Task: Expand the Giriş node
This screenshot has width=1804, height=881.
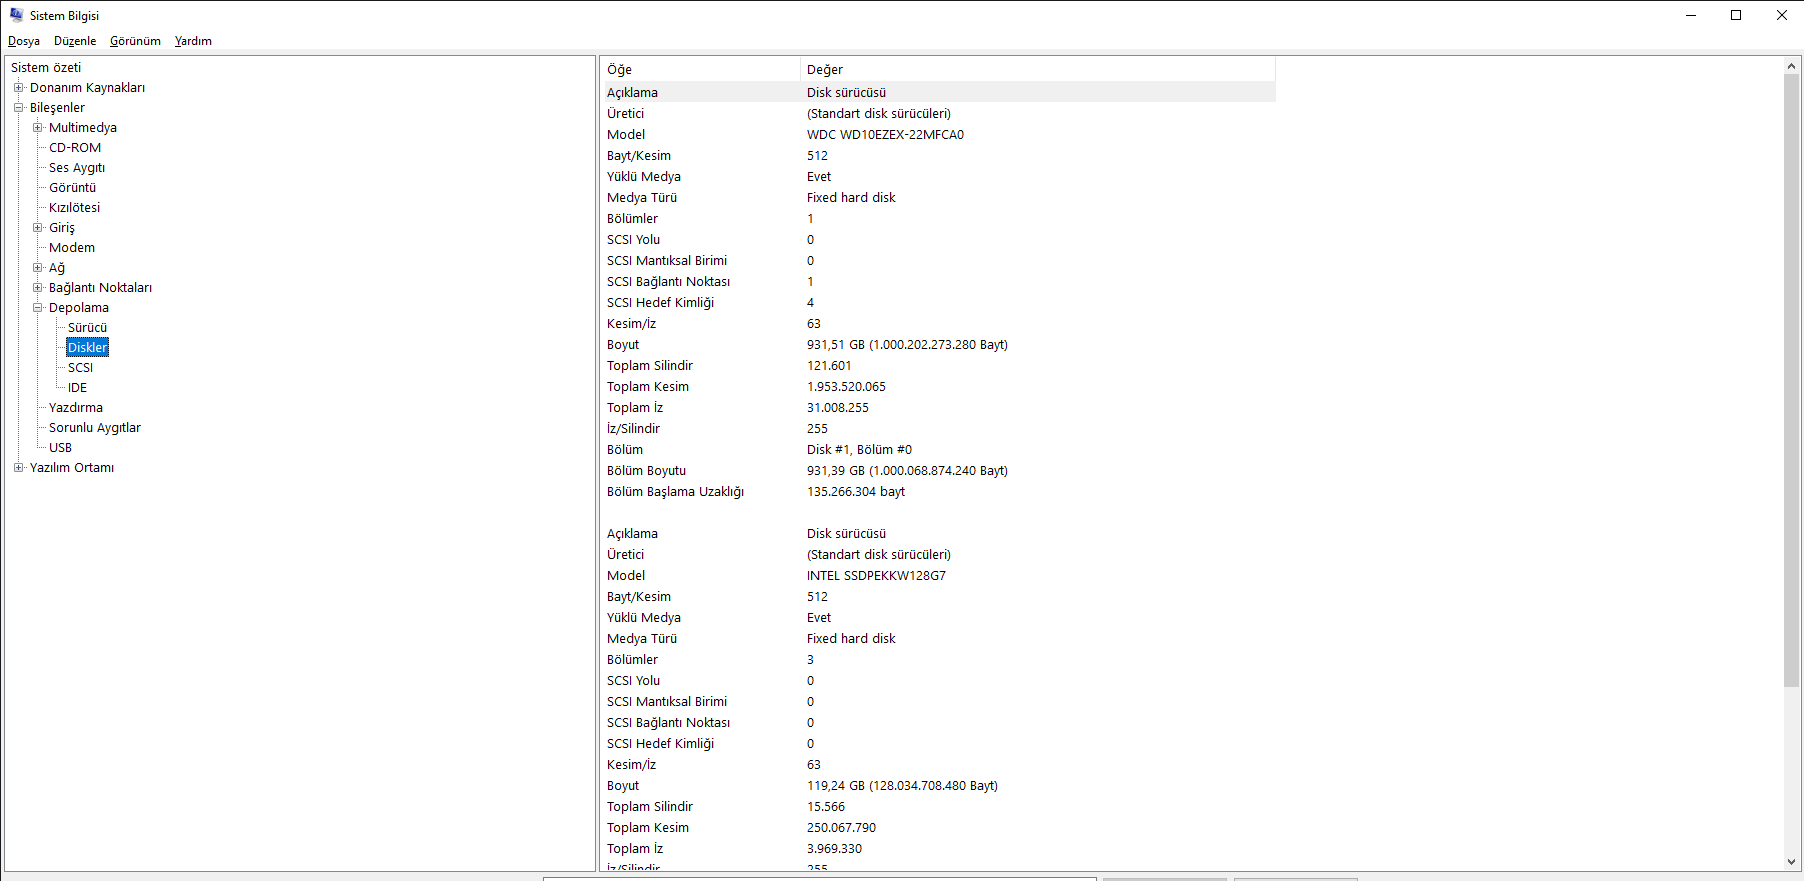Action: (37, 228)
